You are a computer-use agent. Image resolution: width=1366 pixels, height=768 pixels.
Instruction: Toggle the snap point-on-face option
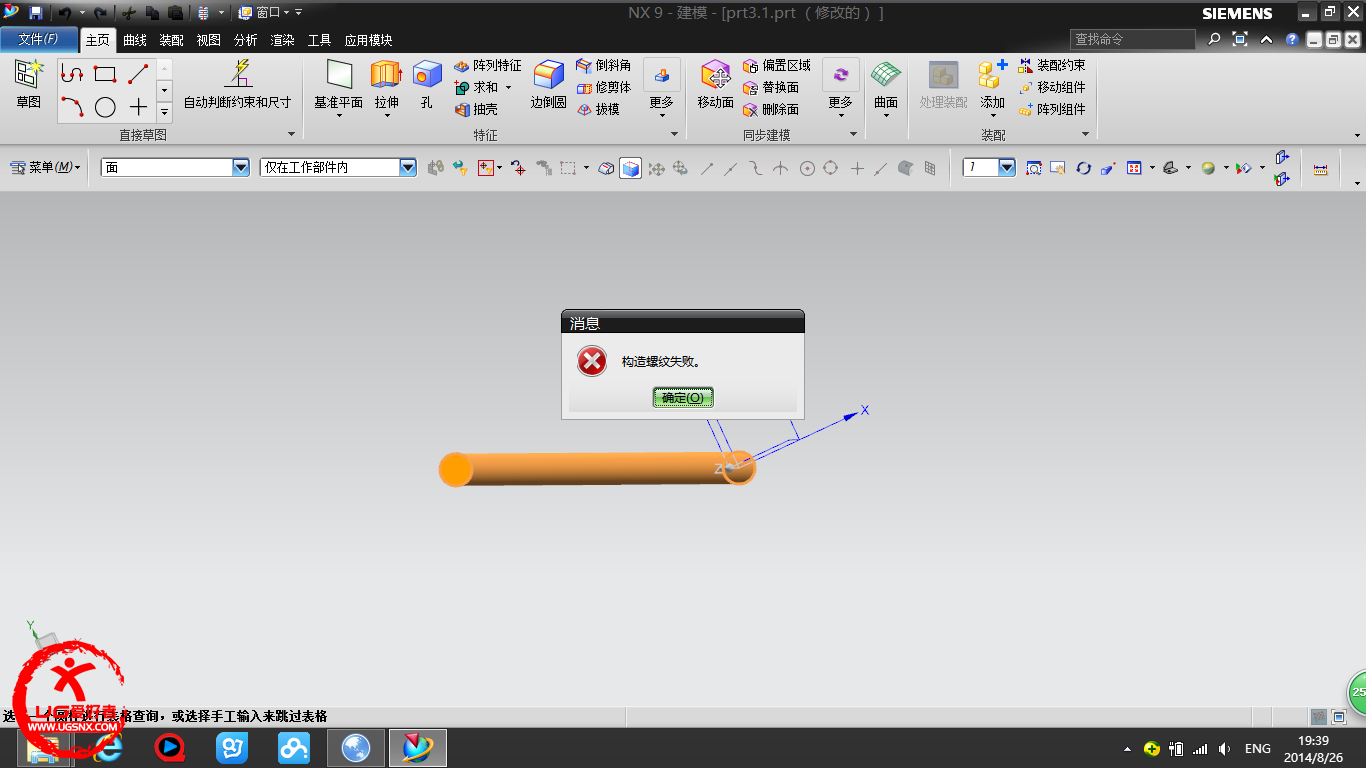[906, 168]
